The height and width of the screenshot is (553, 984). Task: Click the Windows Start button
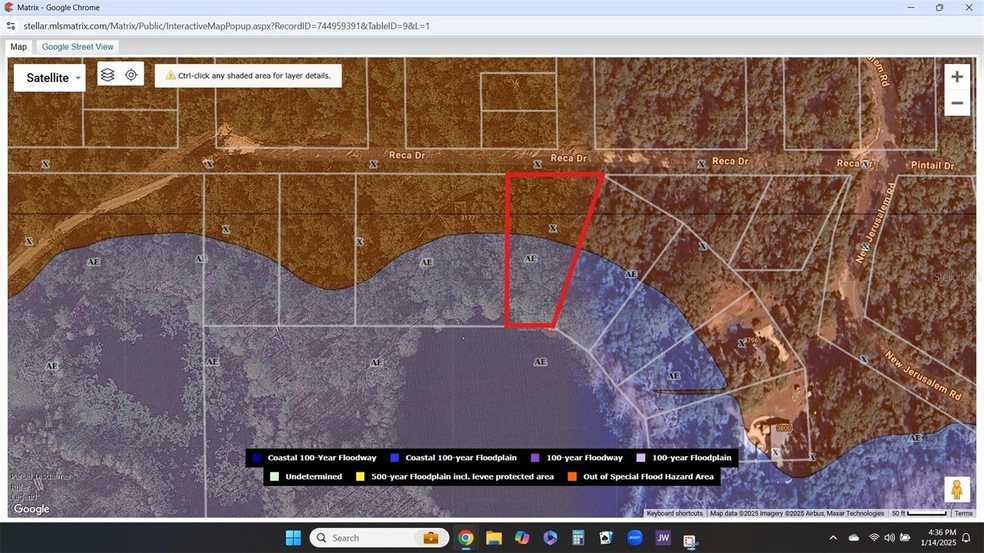(293, 538)
